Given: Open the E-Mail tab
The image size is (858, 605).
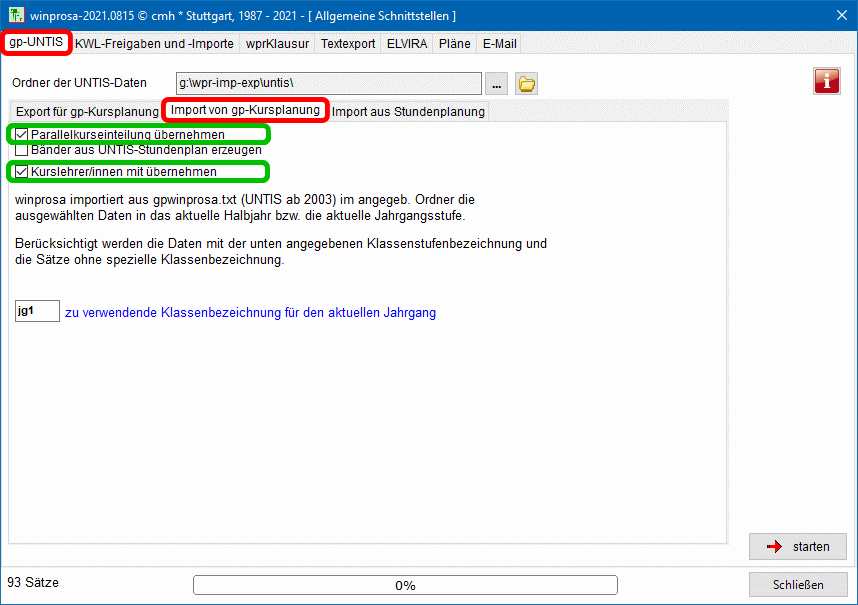Looking at the screenshot, I should point(499,44).
